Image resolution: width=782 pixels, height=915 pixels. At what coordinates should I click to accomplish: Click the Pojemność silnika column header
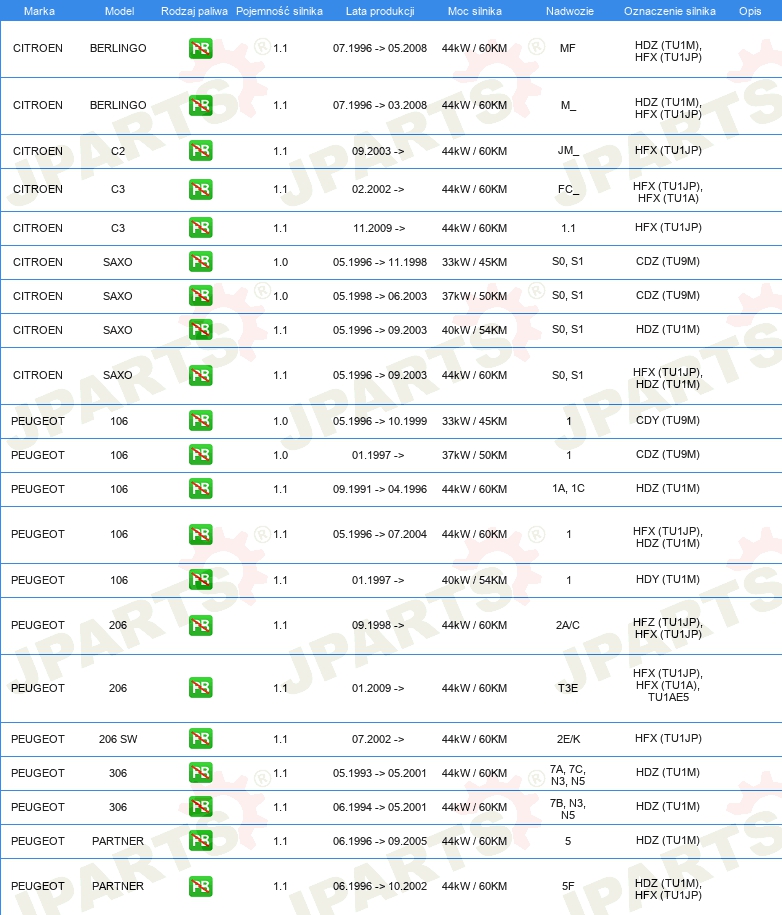click(x=279, y=11)
